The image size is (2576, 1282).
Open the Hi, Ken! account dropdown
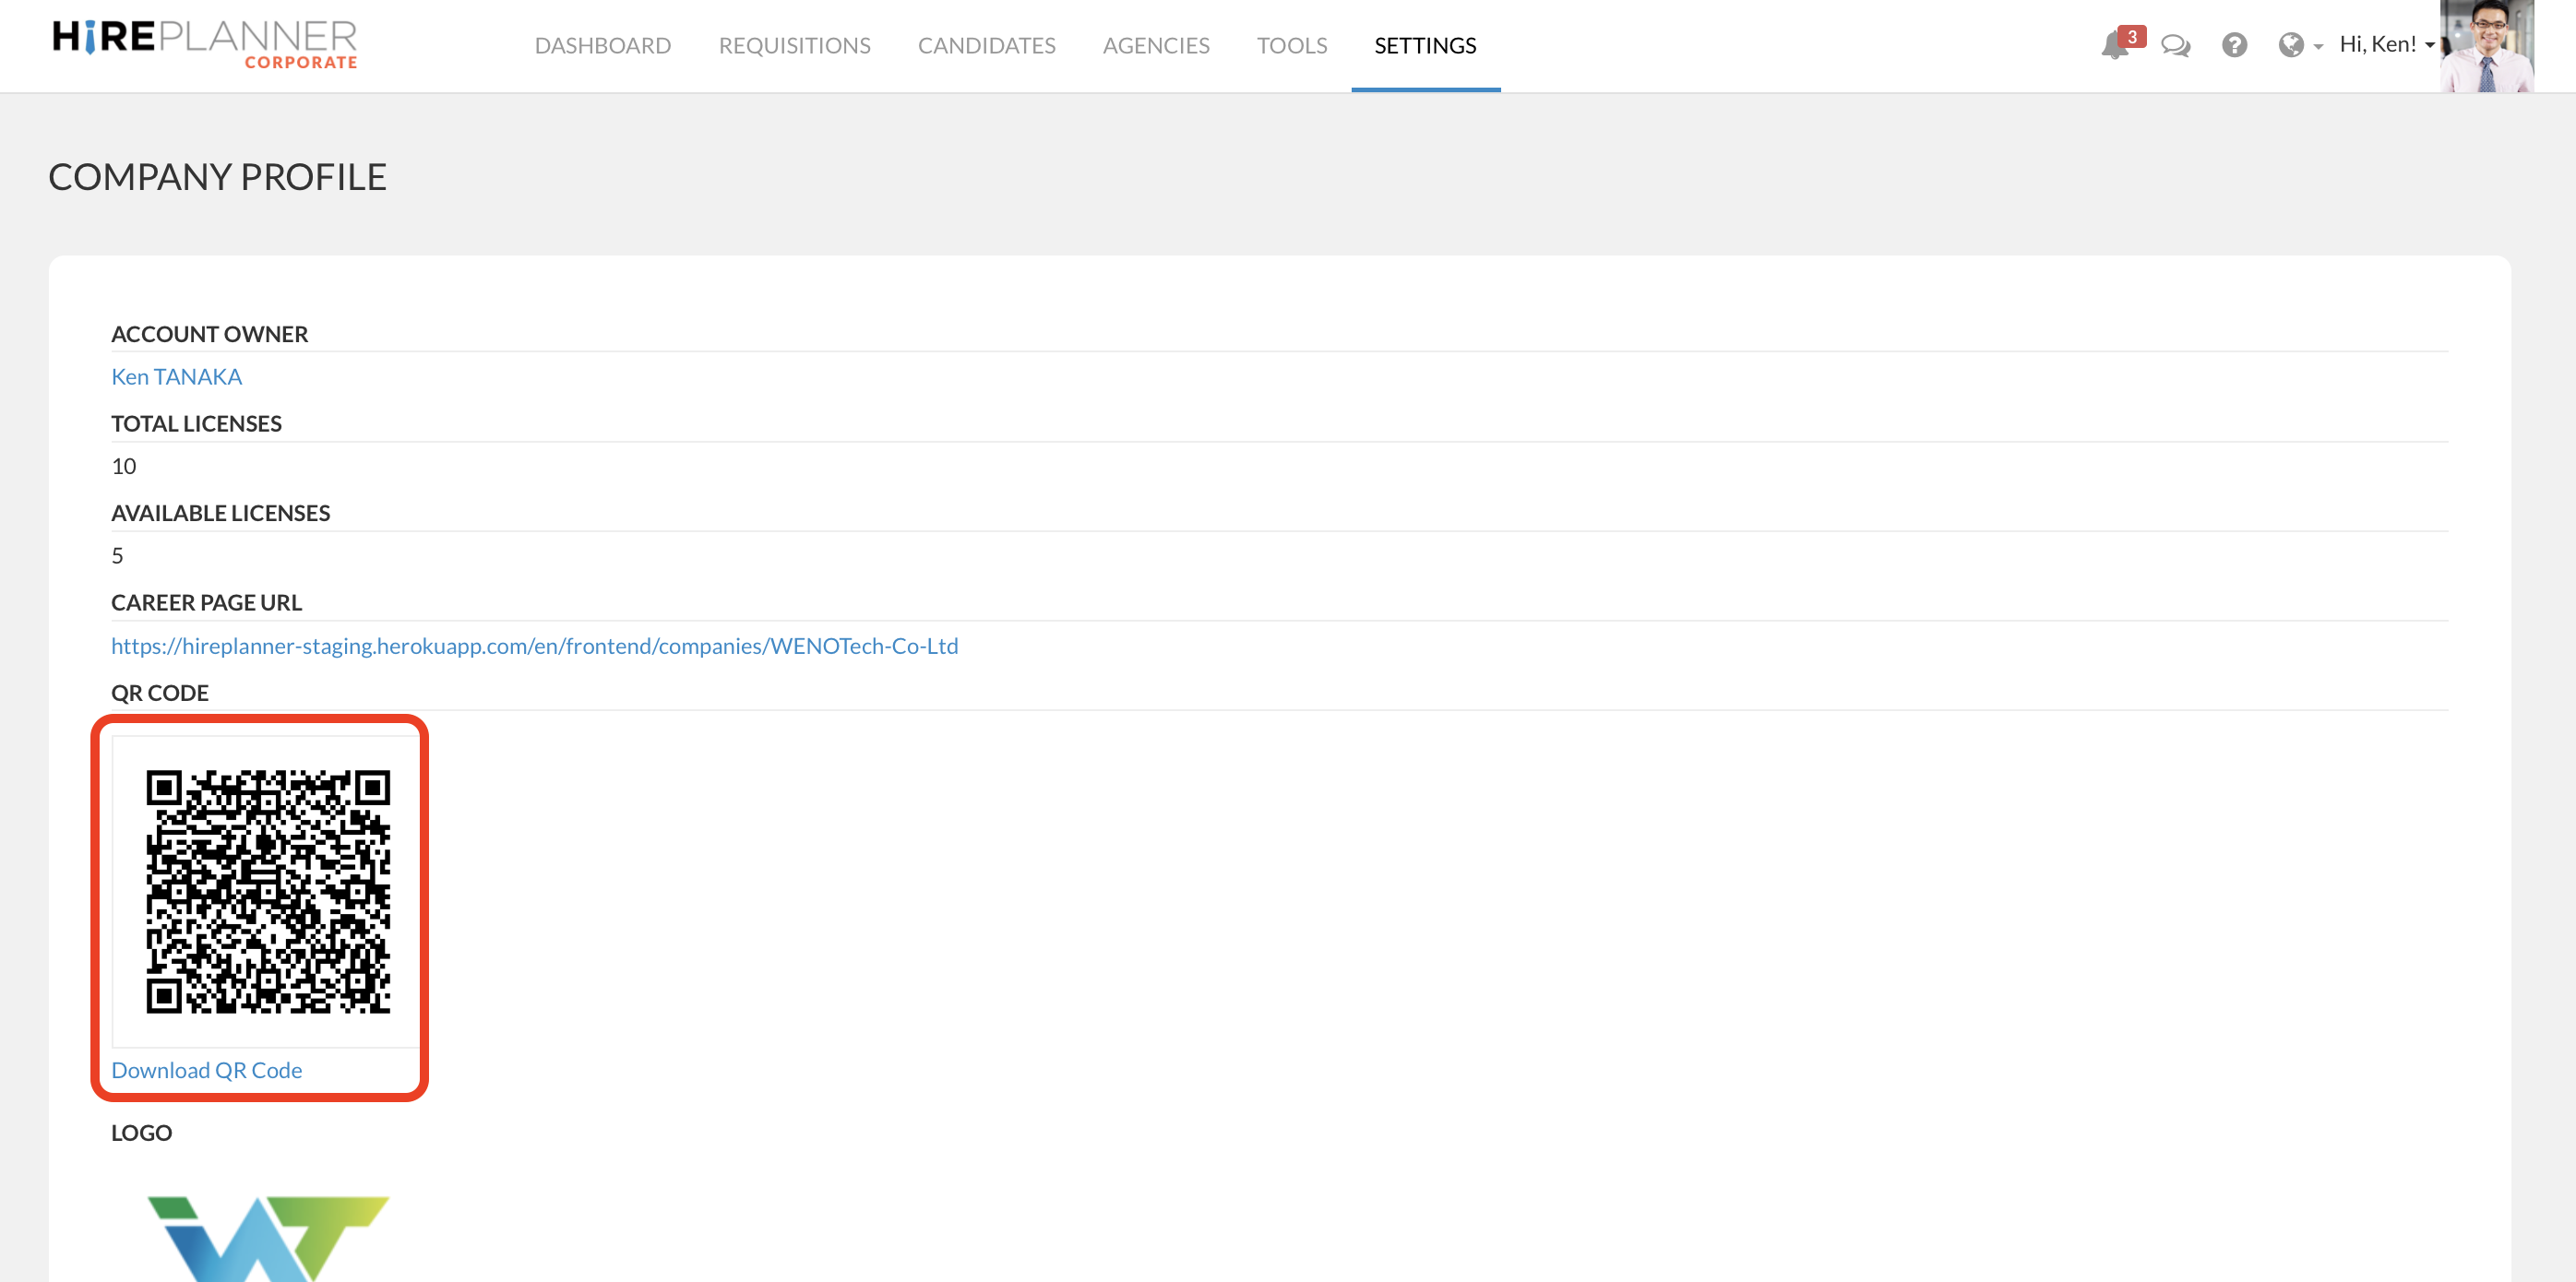click(2378, 44)
